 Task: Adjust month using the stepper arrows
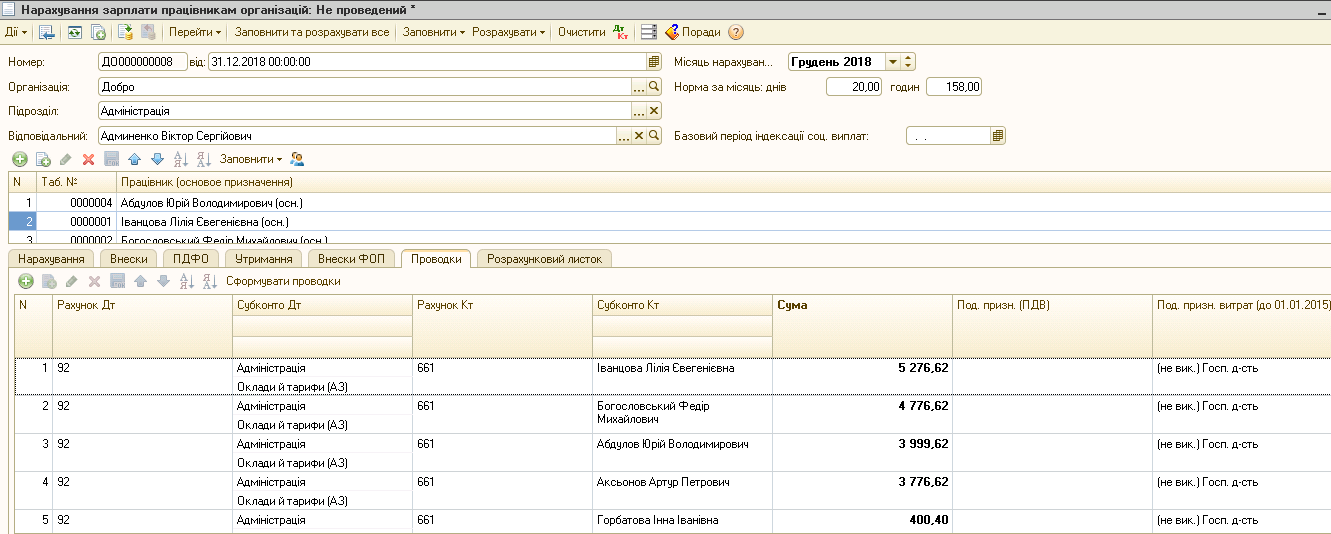(x=908, y=62)
